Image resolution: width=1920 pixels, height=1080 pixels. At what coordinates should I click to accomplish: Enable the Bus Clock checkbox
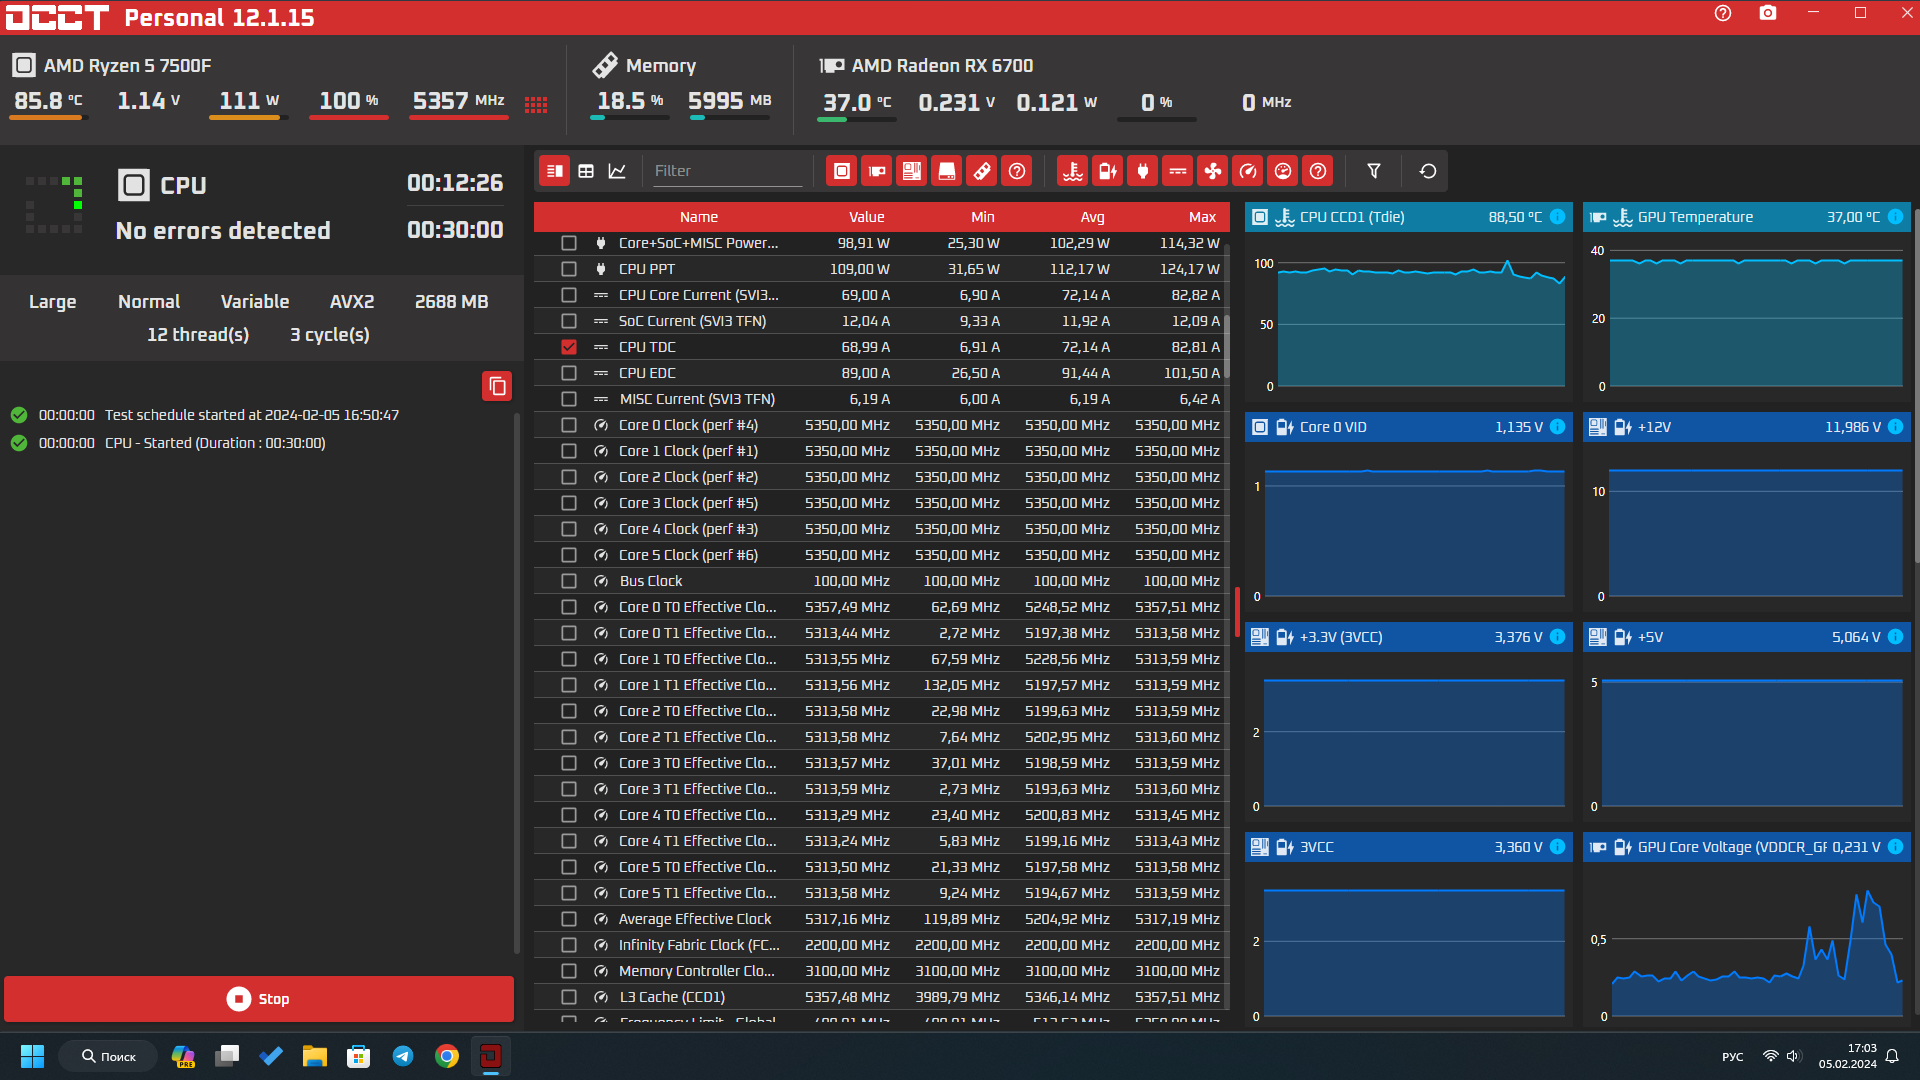pos(569,581)
